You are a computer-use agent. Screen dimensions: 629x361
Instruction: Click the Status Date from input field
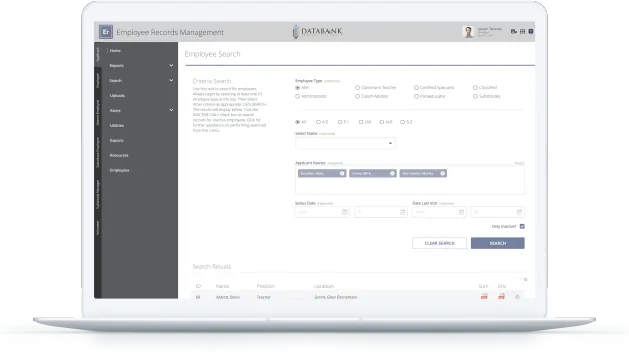click(x=322, y=212)
